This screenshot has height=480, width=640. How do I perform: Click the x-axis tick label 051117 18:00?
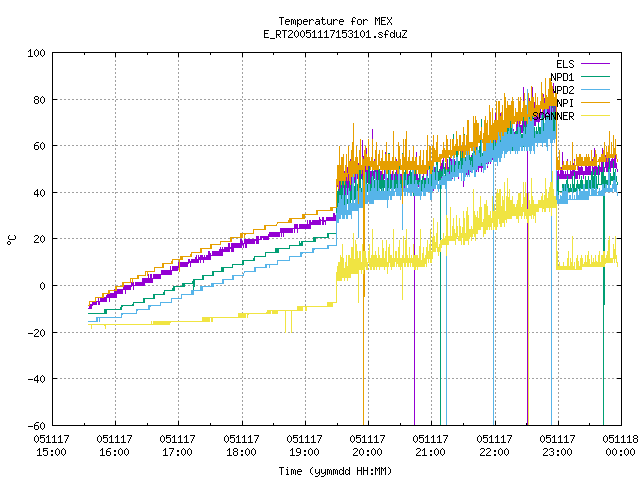coord(241,446)
